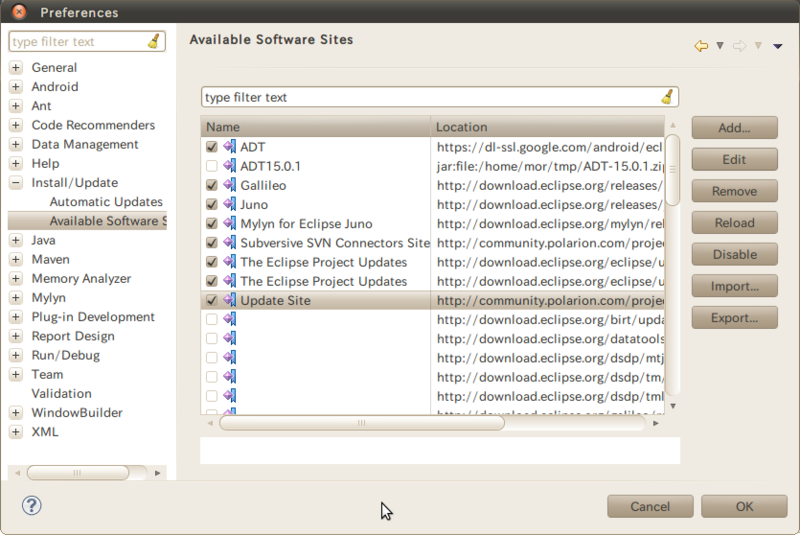Open the back history dropdown arrow
The image size is (800, 535).
(720, 46)
